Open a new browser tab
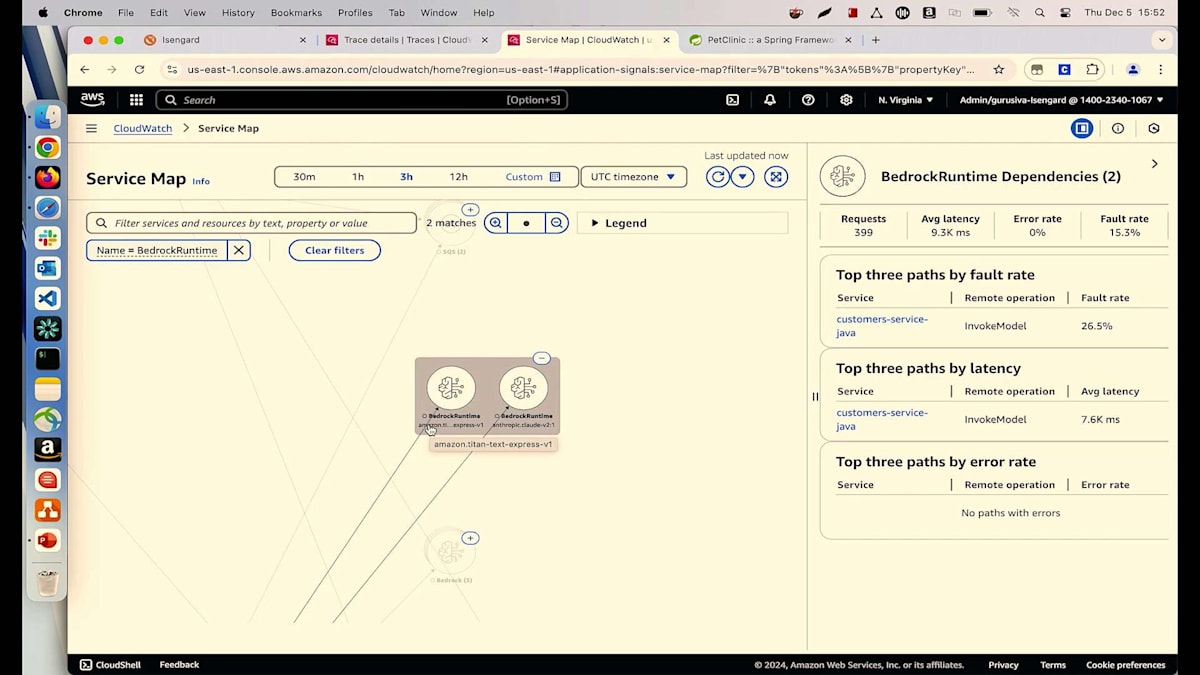The image size is (1200, 675). click(x=876, y=40)
